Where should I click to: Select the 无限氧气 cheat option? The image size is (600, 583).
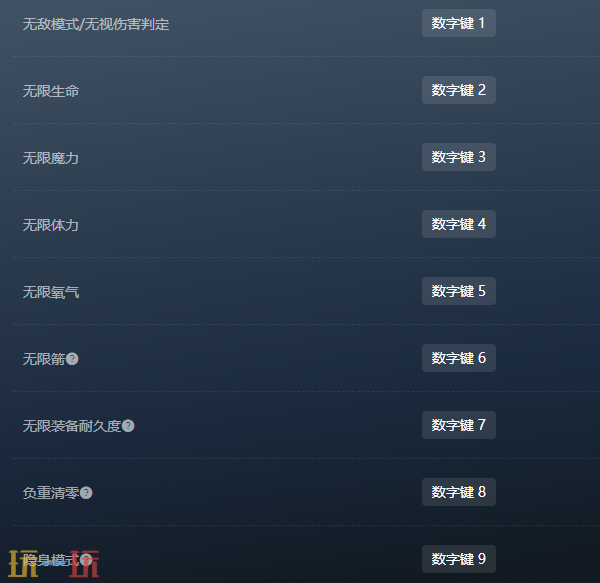coord(51,292)
